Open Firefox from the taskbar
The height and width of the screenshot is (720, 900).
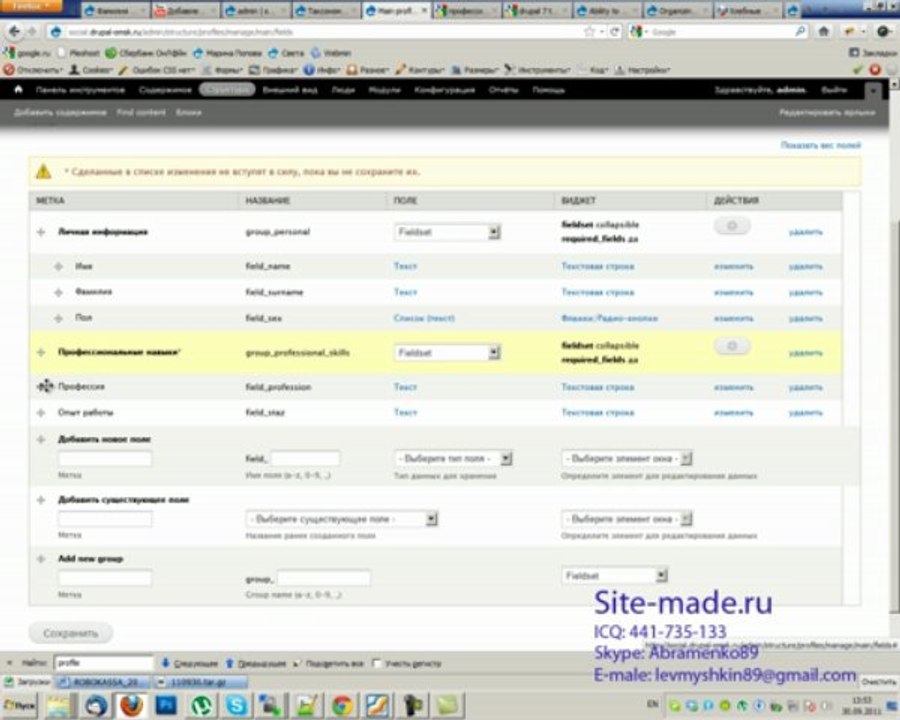coord(131,705)
